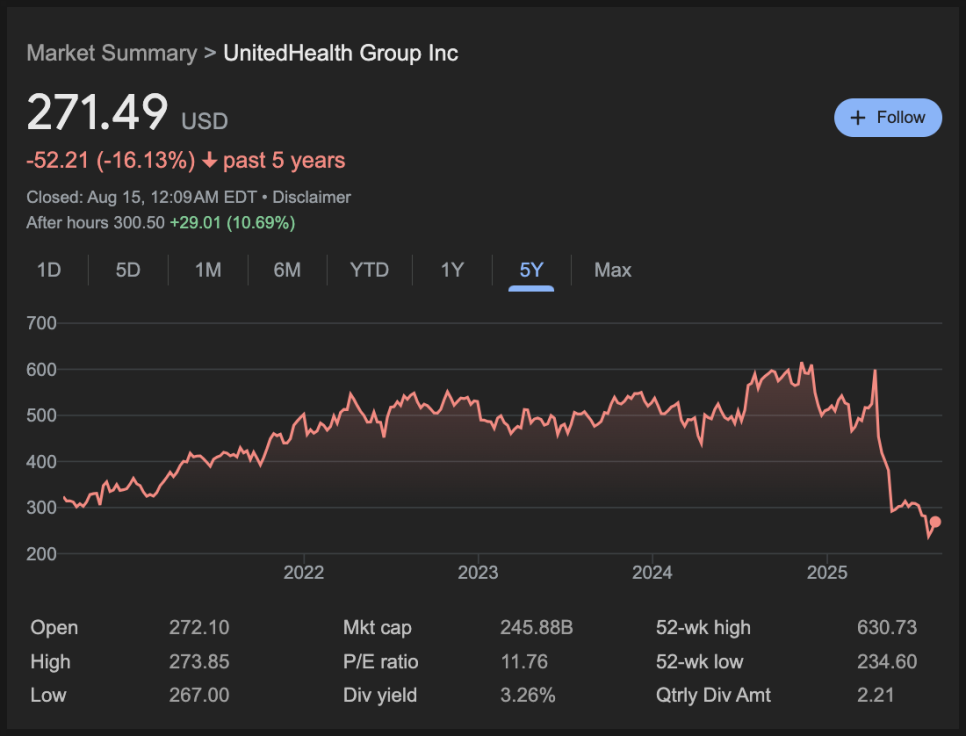Select the 5Y time range tab
966x736 pixels.
[531, 270]
